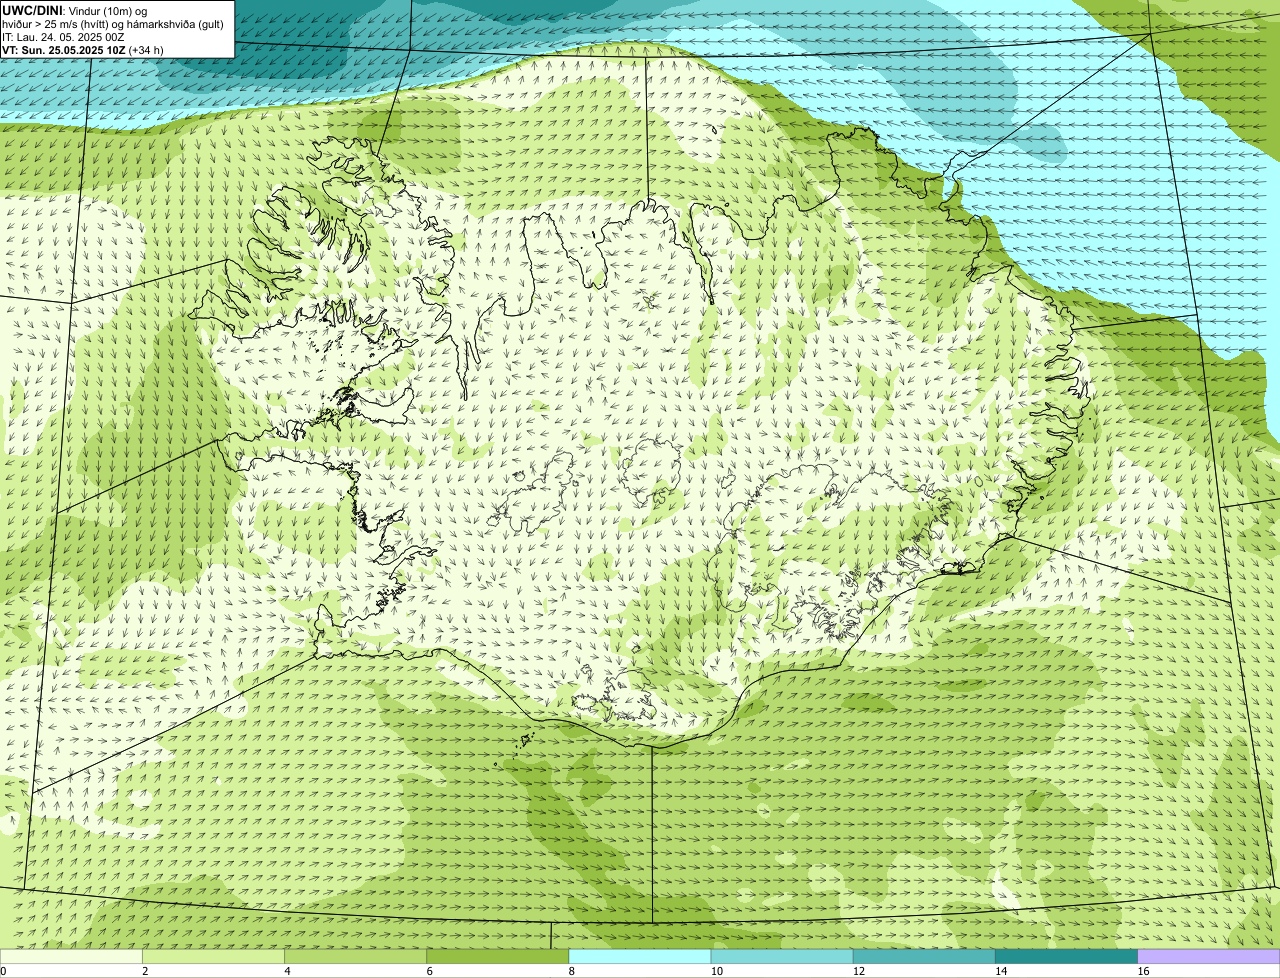Click the legend label "12"
The height and width of the screenshot is (978, 1280).
point(859,971)
